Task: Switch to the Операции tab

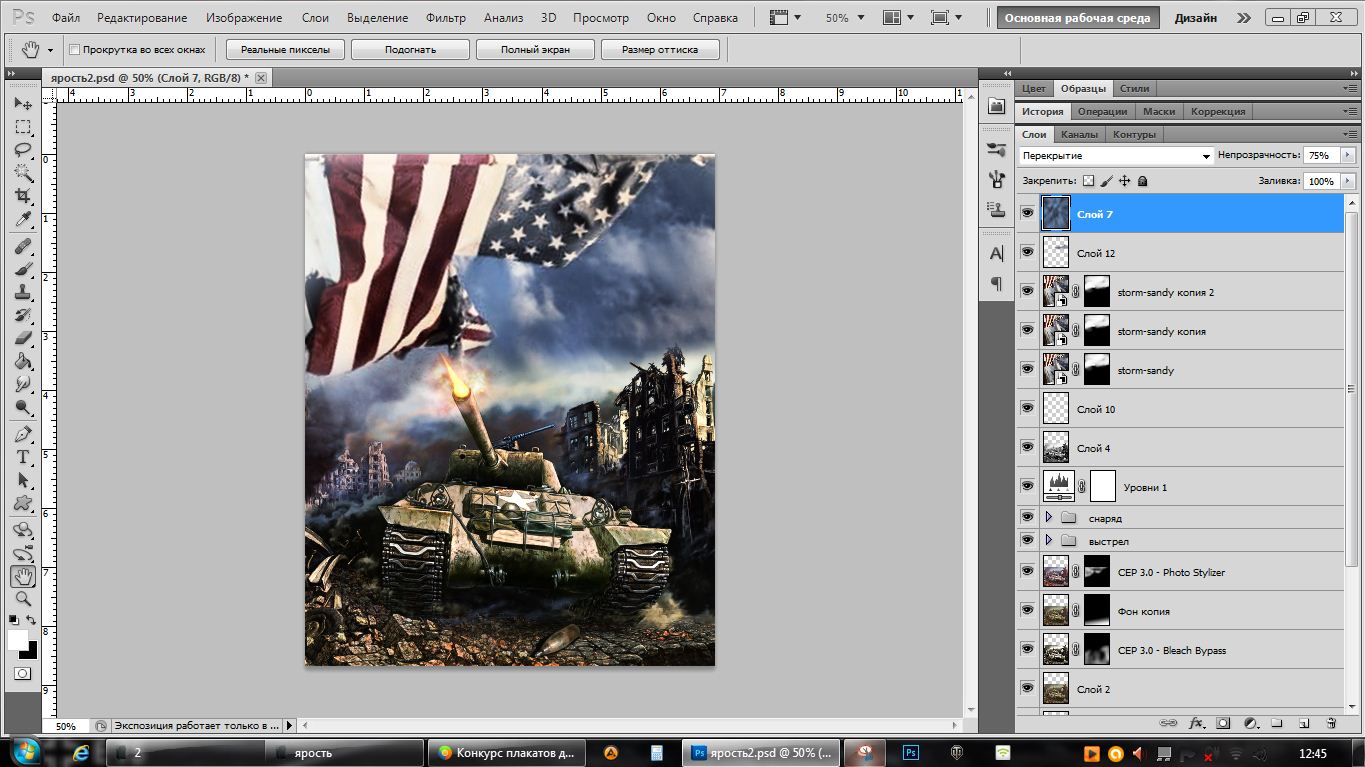Action: [1103, 111]
